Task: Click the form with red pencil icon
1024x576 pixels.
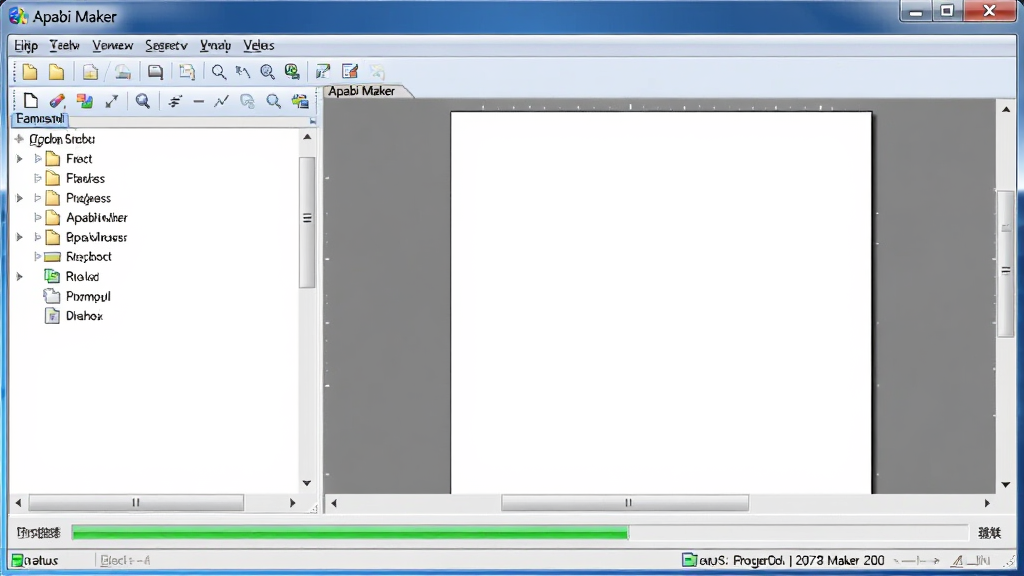Action: [350, 72]
